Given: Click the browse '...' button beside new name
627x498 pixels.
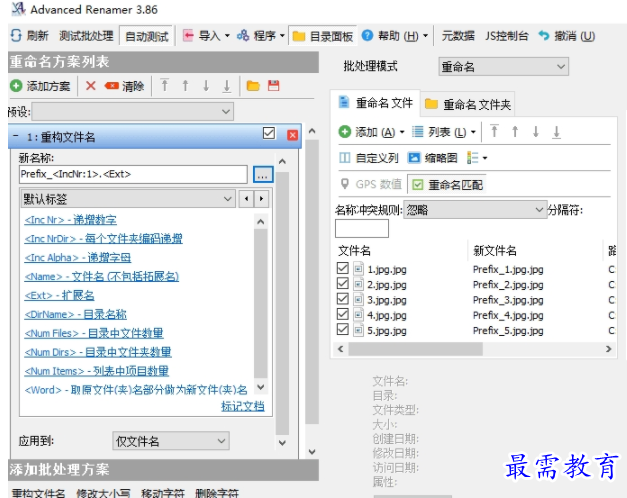Looking at the screenshot, I should pyautogui.click(x=263, y=174).
